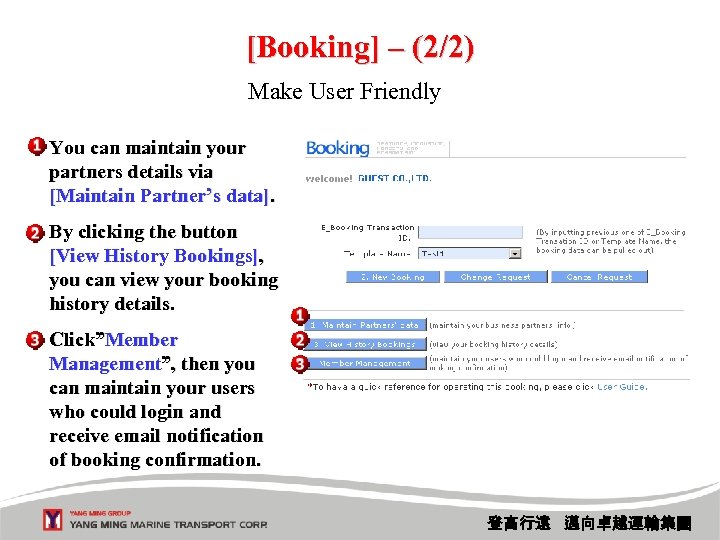Click the maintain your business partners info description
Image resolution: width=720 pixels, height=540 pixels.
pos(502,326)
